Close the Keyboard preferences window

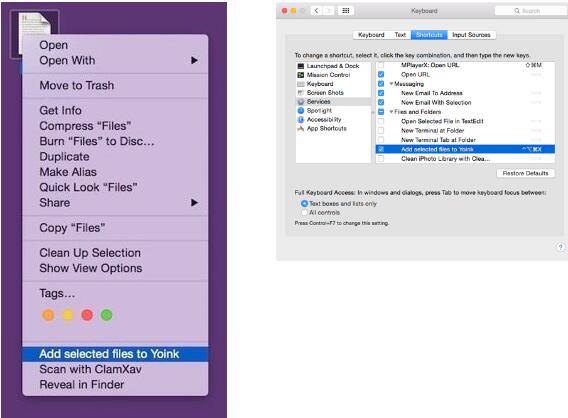coord(285,11)
